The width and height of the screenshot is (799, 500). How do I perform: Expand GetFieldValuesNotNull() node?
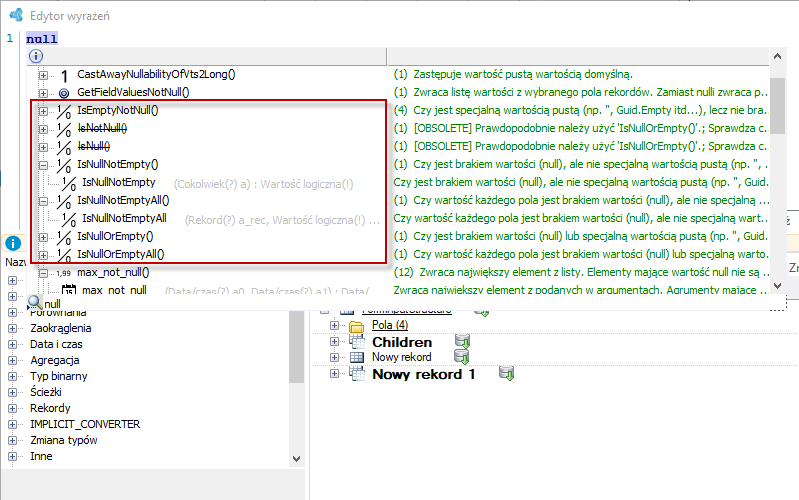click(x=43, y=93)
